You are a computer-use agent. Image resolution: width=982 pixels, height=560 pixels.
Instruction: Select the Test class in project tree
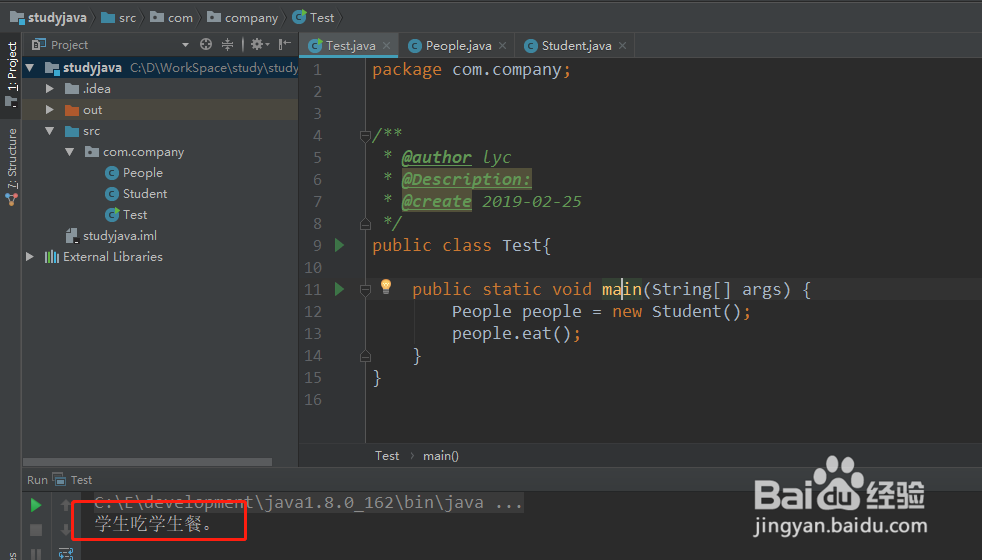(126, 215)
